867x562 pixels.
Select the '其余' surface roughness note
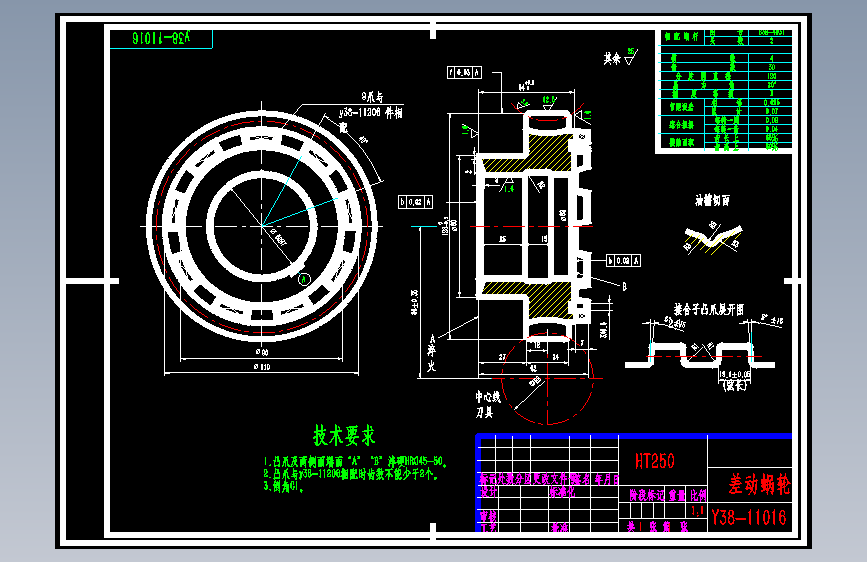click(x=612, y=58)
